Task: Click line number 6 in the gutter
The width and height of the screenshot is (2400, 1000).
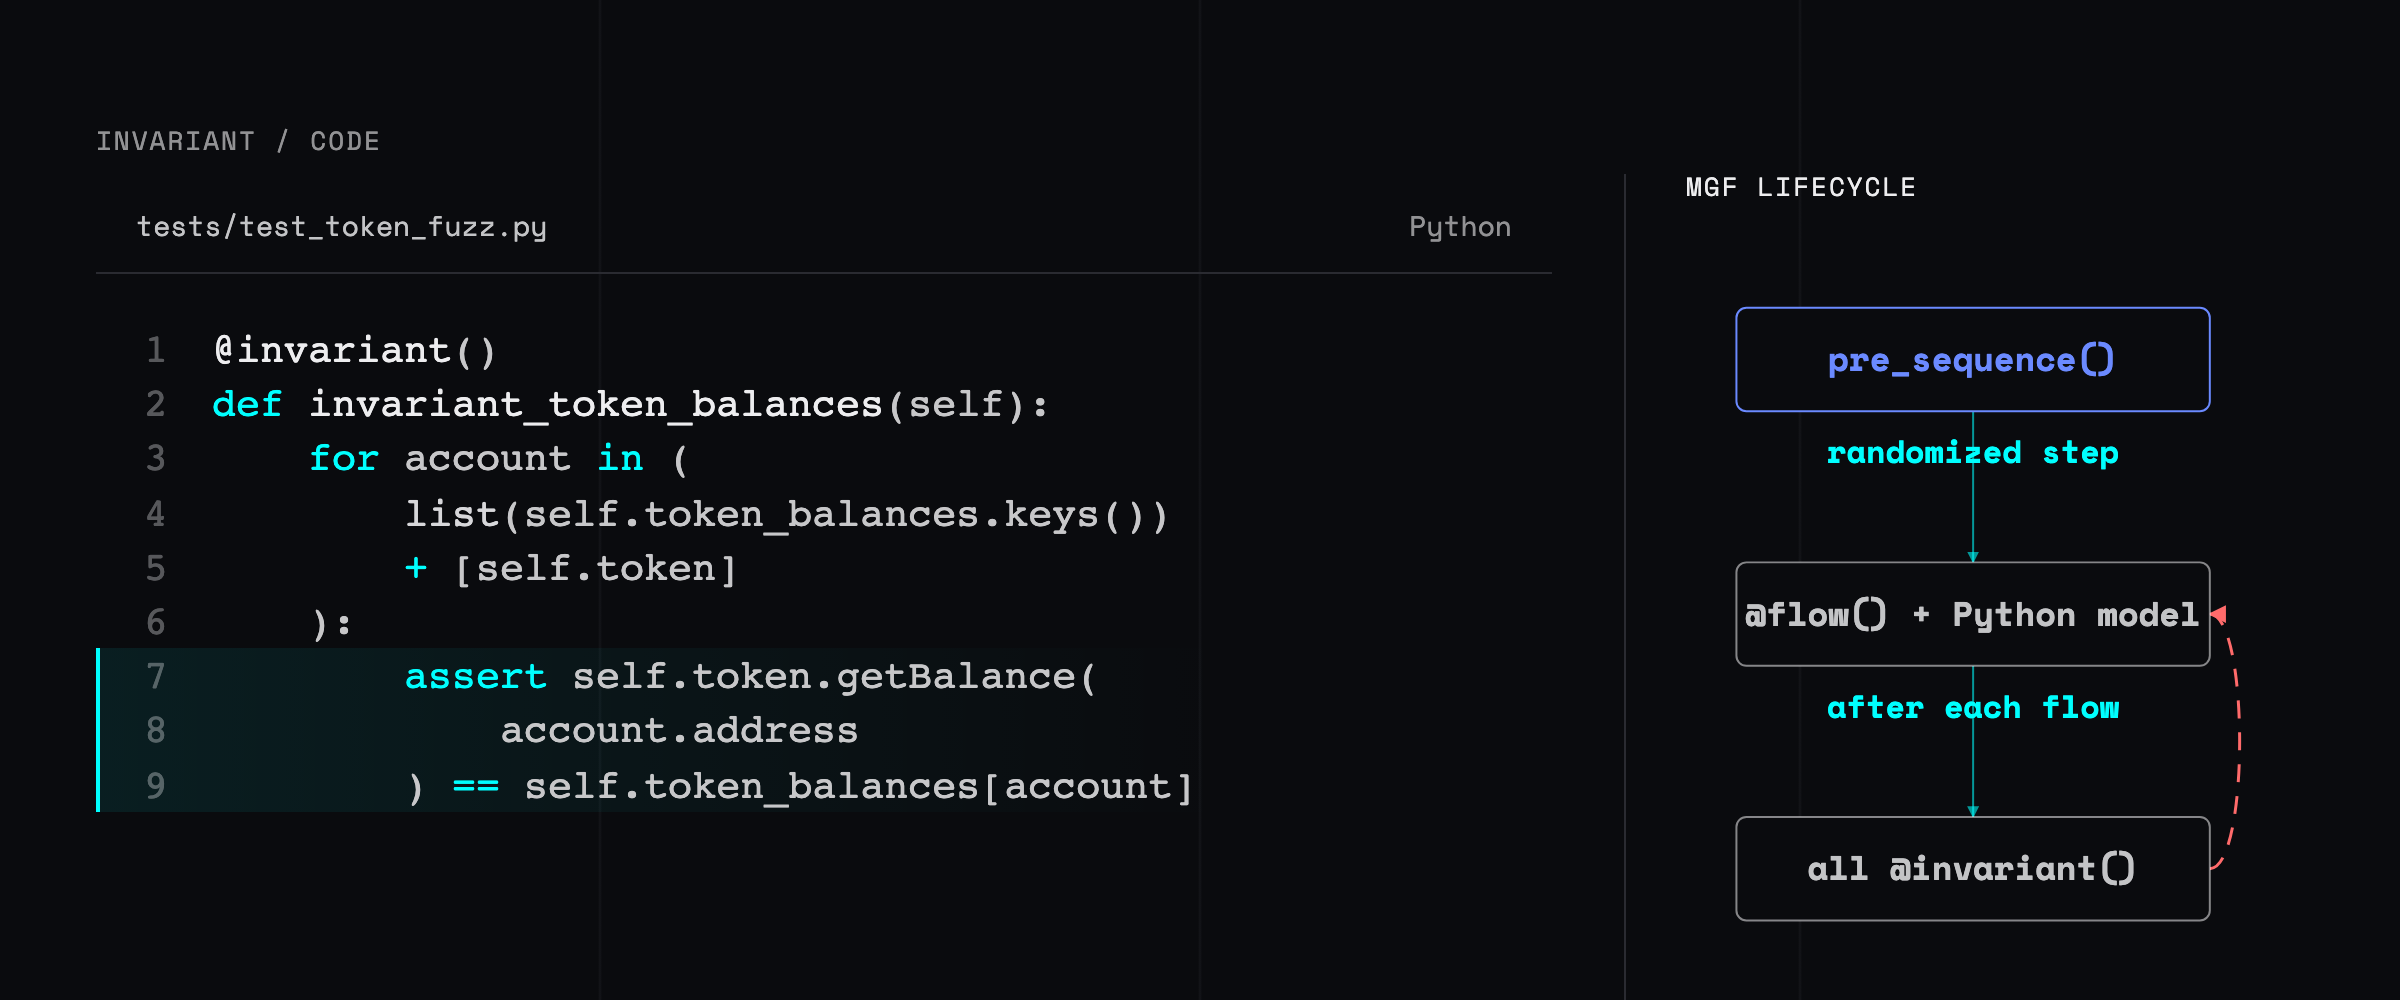Action: 156,622
